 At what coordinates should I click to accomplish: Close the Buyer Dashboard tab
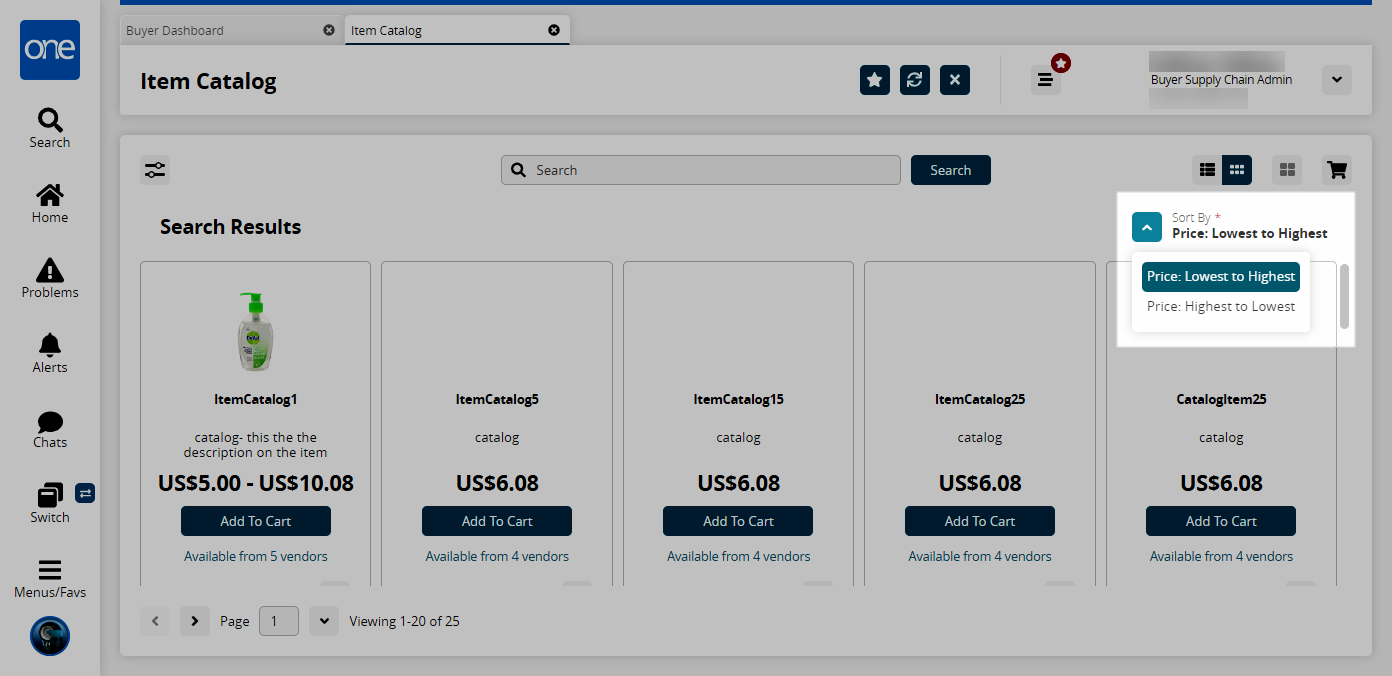[x=329, y=30]
